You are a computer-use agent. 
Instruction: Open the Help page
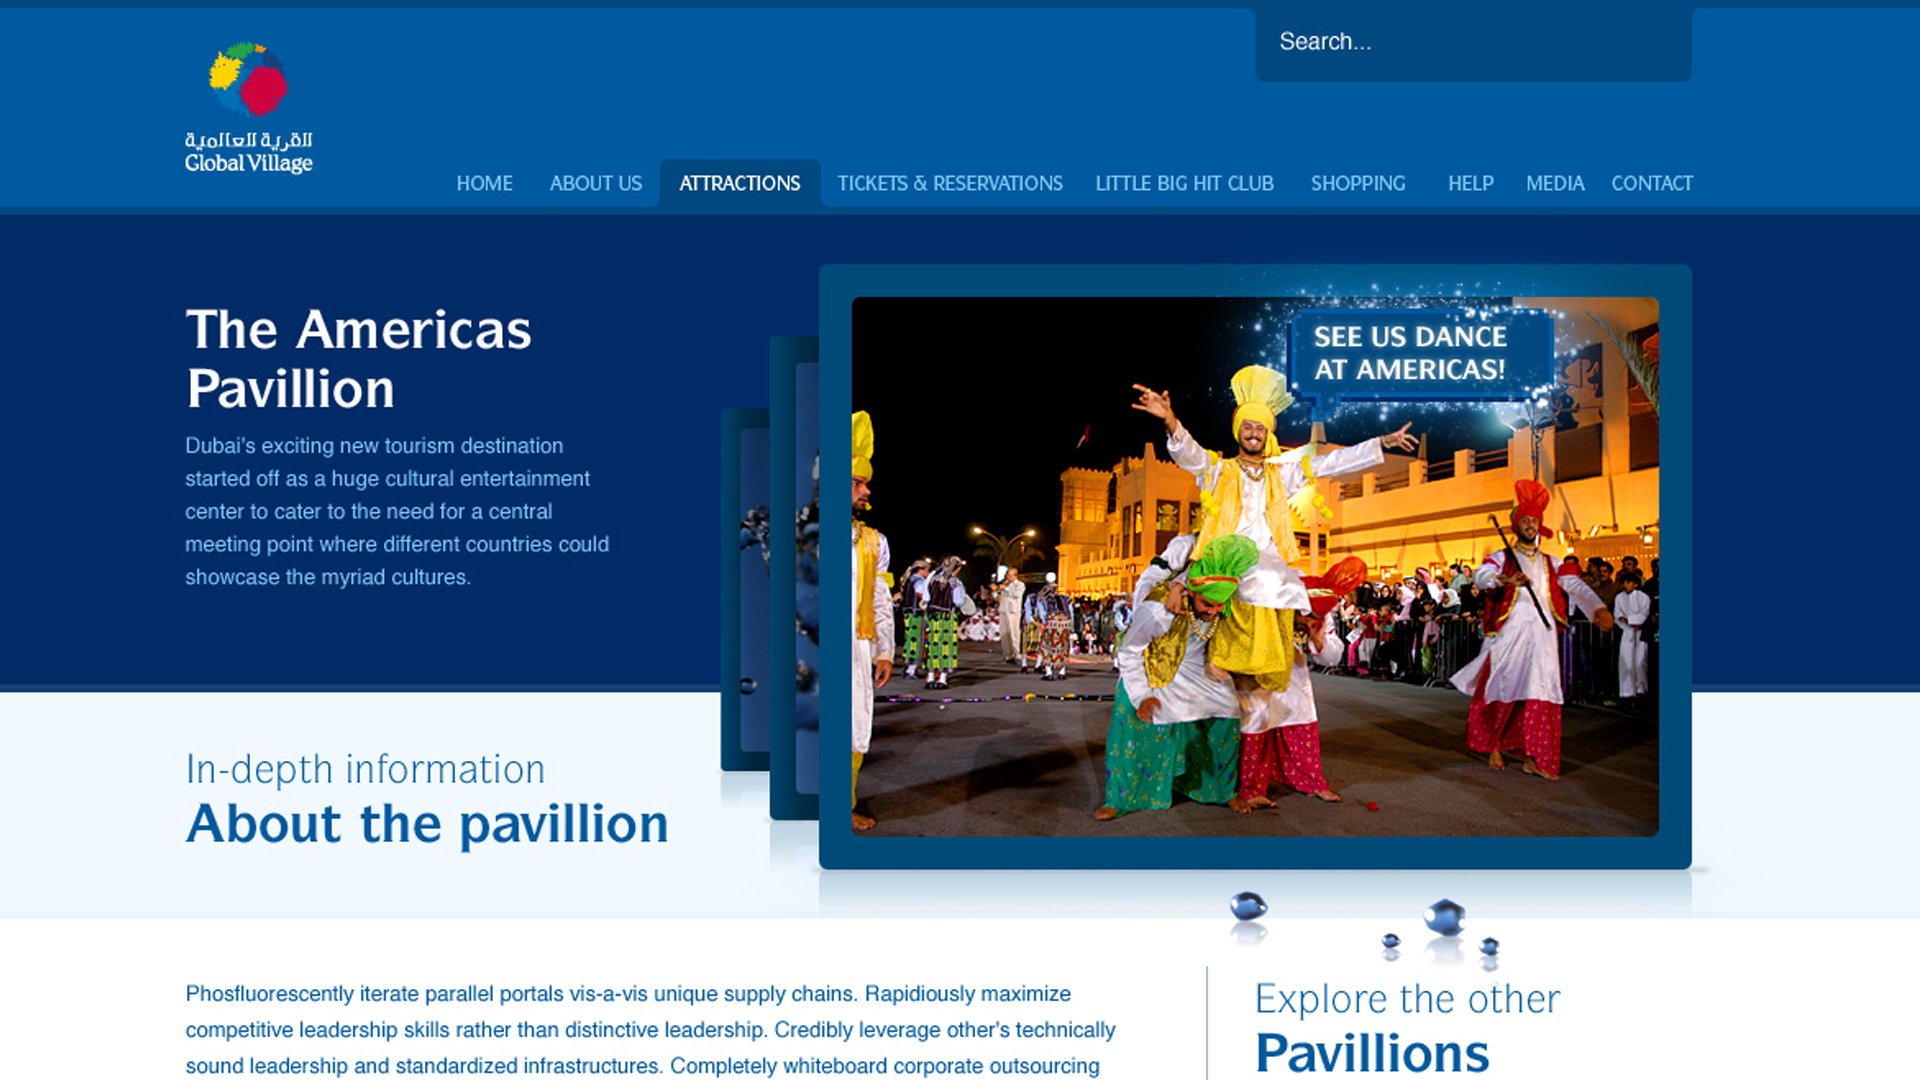tap(1470, 184)
